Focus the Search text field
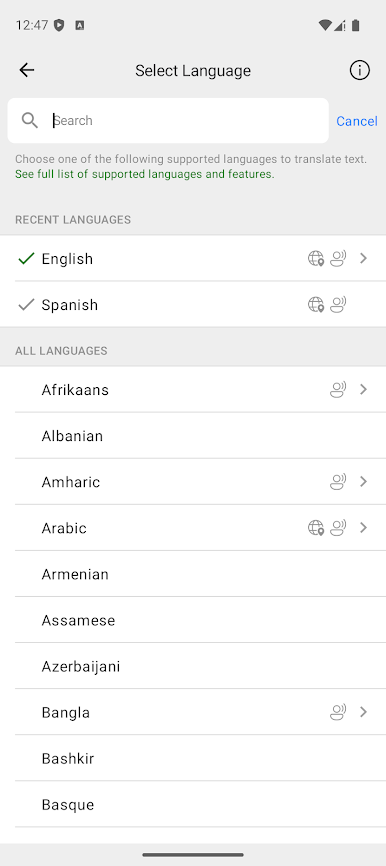The height and width of the screenshot is (866, 386). [168, 120]
